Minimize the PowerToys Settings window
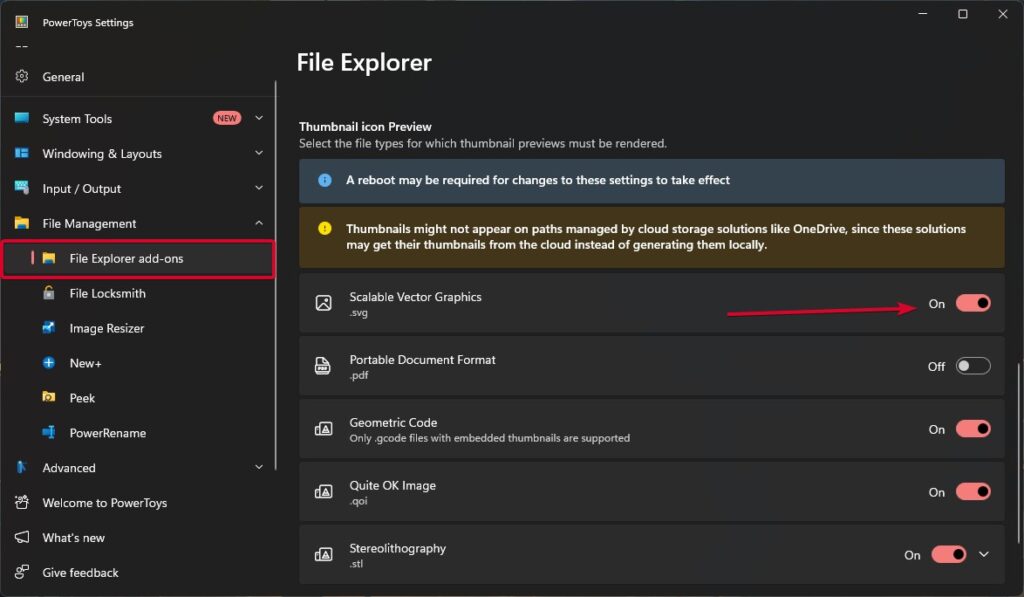This screenshot has height=597, width=1024. 923,14
